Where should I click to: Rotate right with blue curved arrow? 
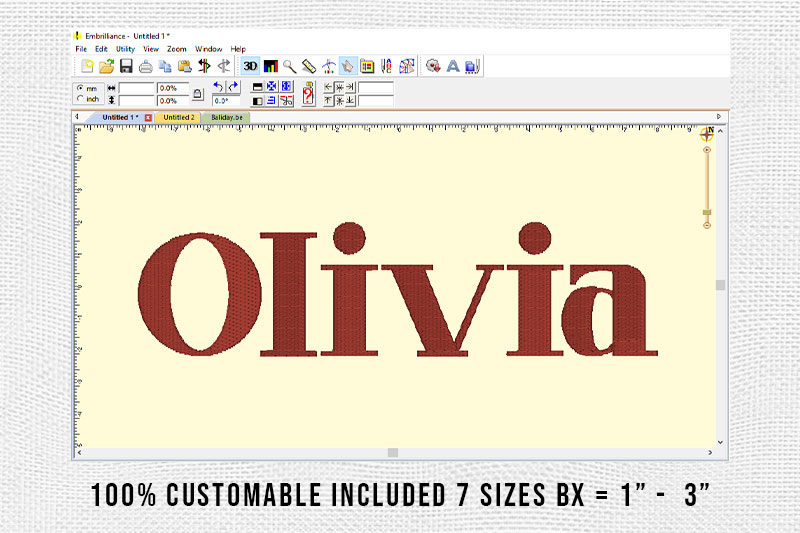[233, 87]
